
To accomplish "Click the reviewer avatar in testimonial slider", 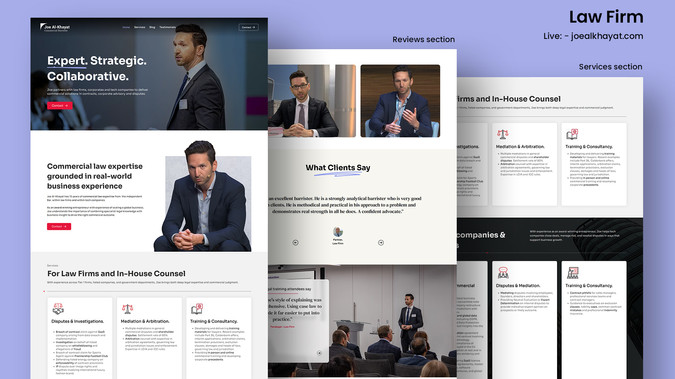I will (x=338, y=232).
